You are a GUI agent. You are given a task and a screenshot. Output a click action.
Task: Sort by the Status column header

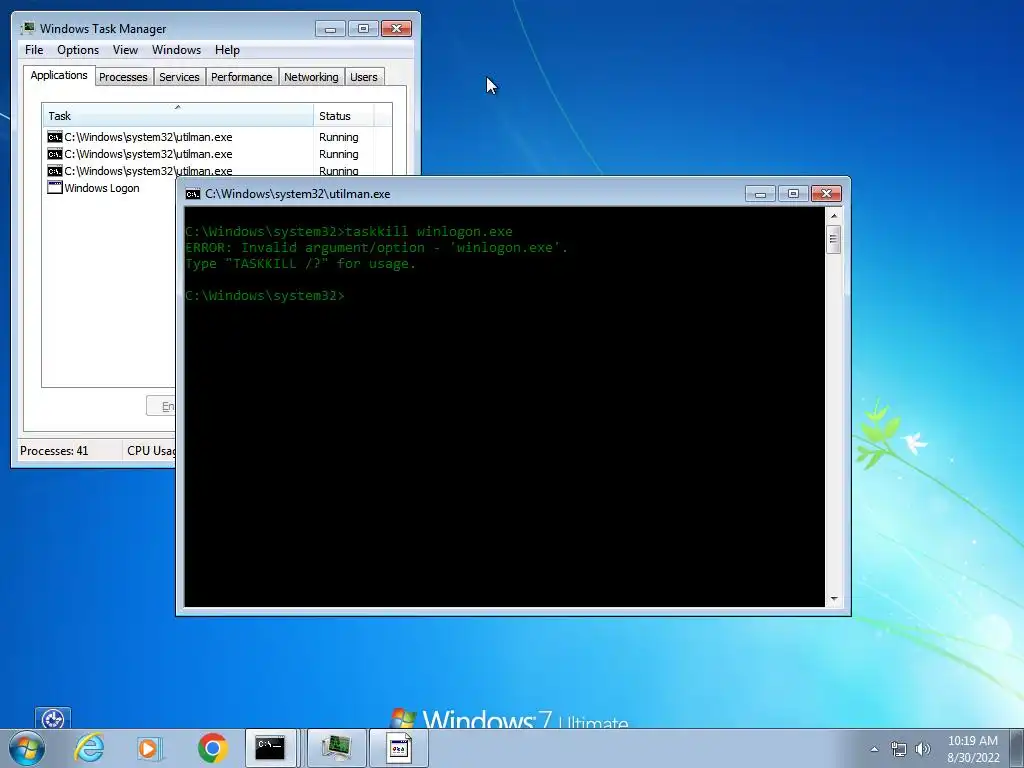point(344,116)
